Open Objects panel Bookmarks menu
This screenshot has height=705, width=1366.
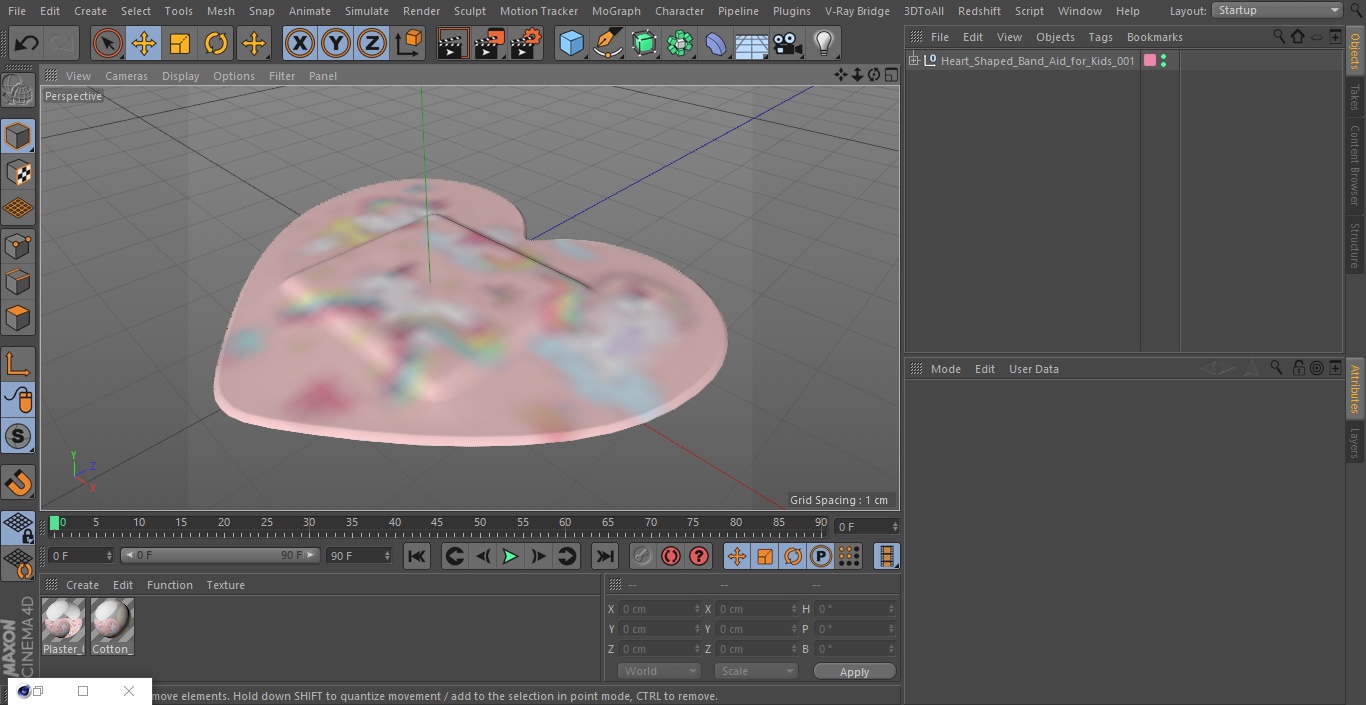point(1154,37)
